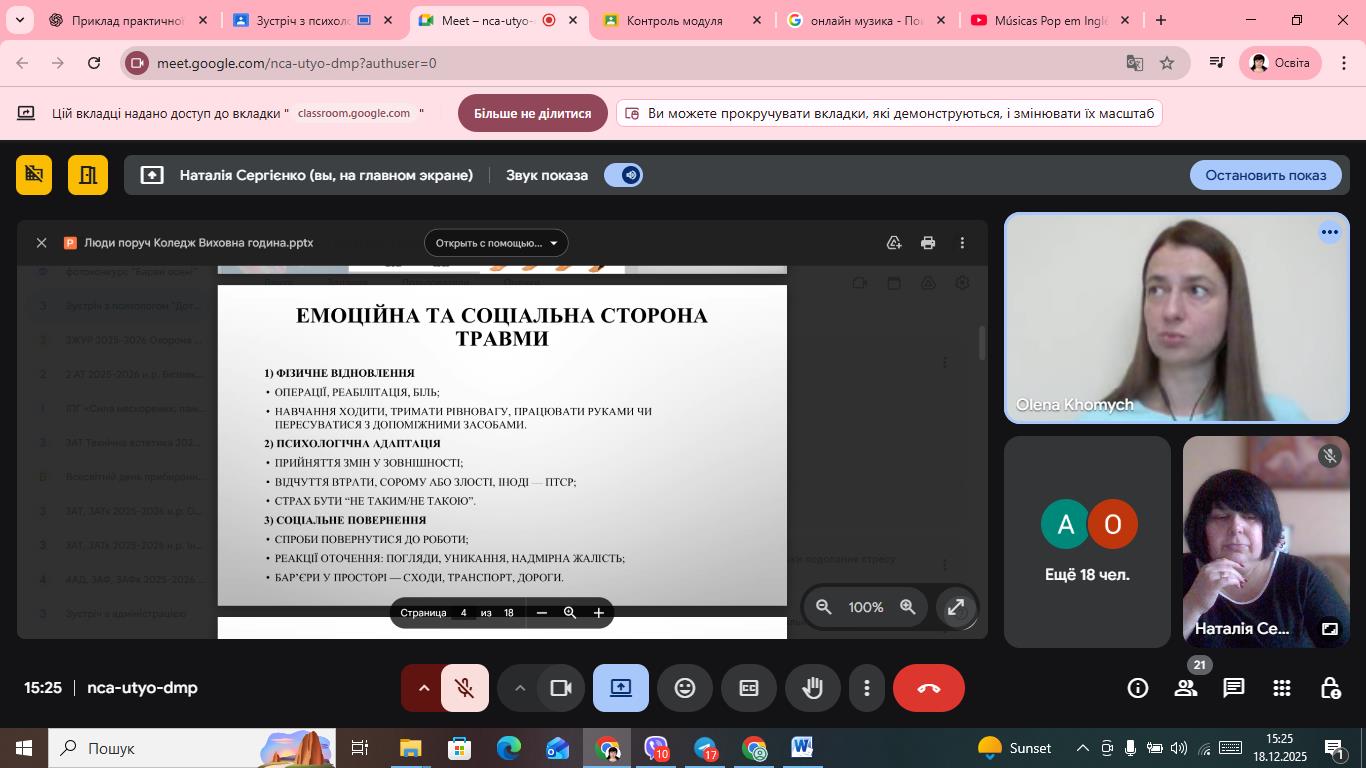Print the presentation file
Image resolution: width=1366 pixels, height=768 pixels.
coord(928,243)
